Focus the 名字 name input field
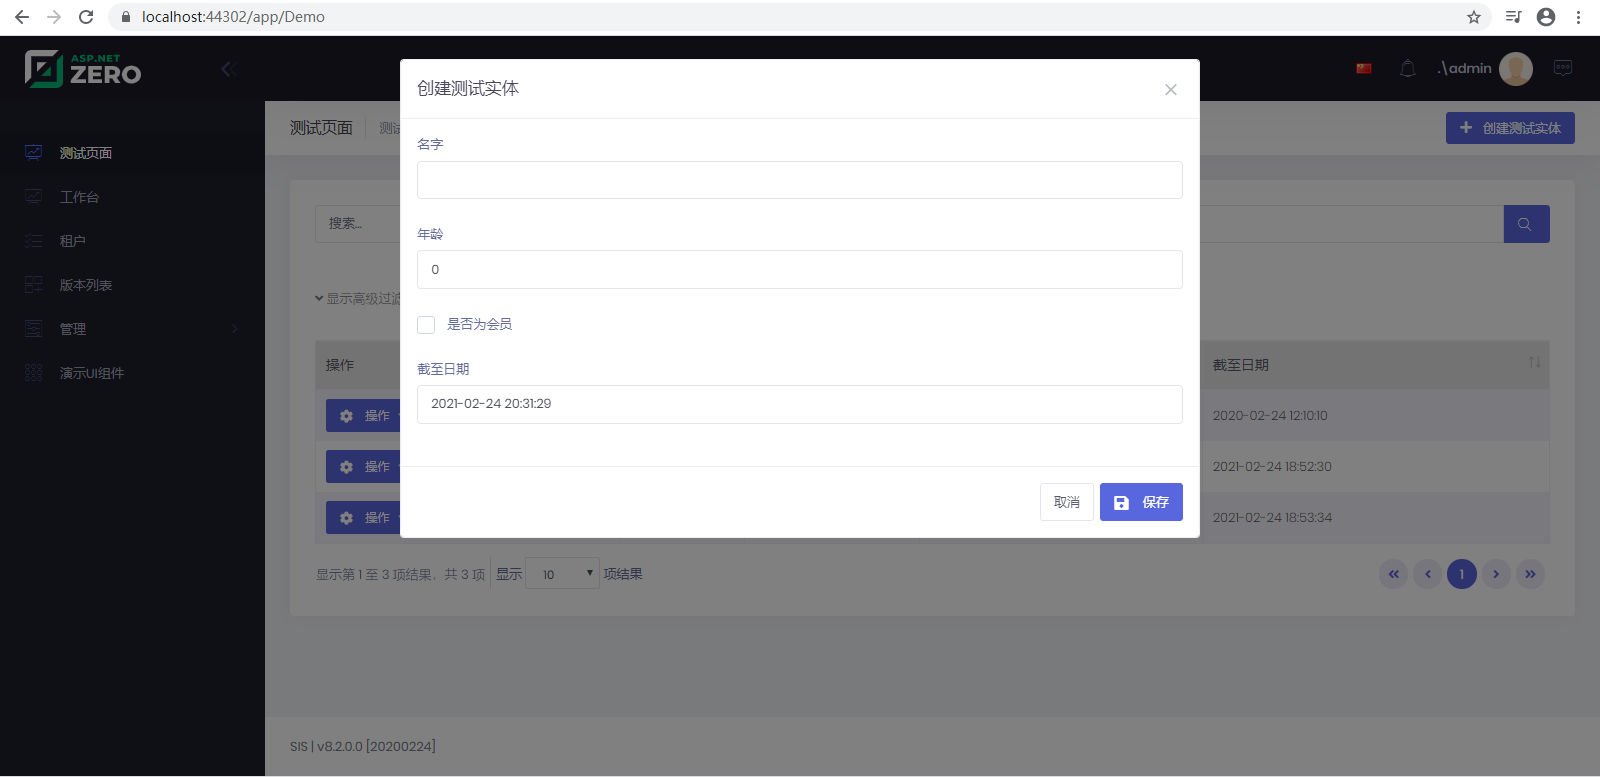This screenshot has width=1600, height=777. pos(800,180)
